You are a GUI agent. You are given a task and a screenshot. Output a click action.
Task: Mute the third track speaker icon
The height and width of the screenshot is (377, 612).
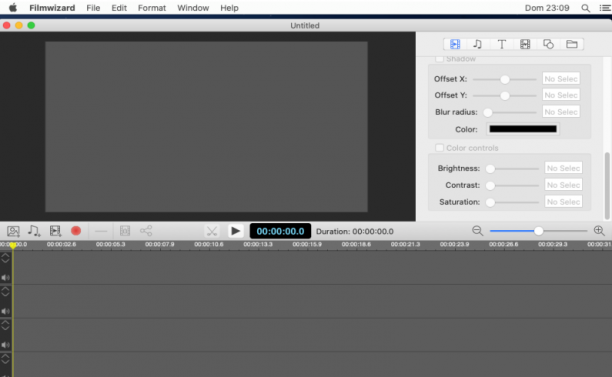5,345
